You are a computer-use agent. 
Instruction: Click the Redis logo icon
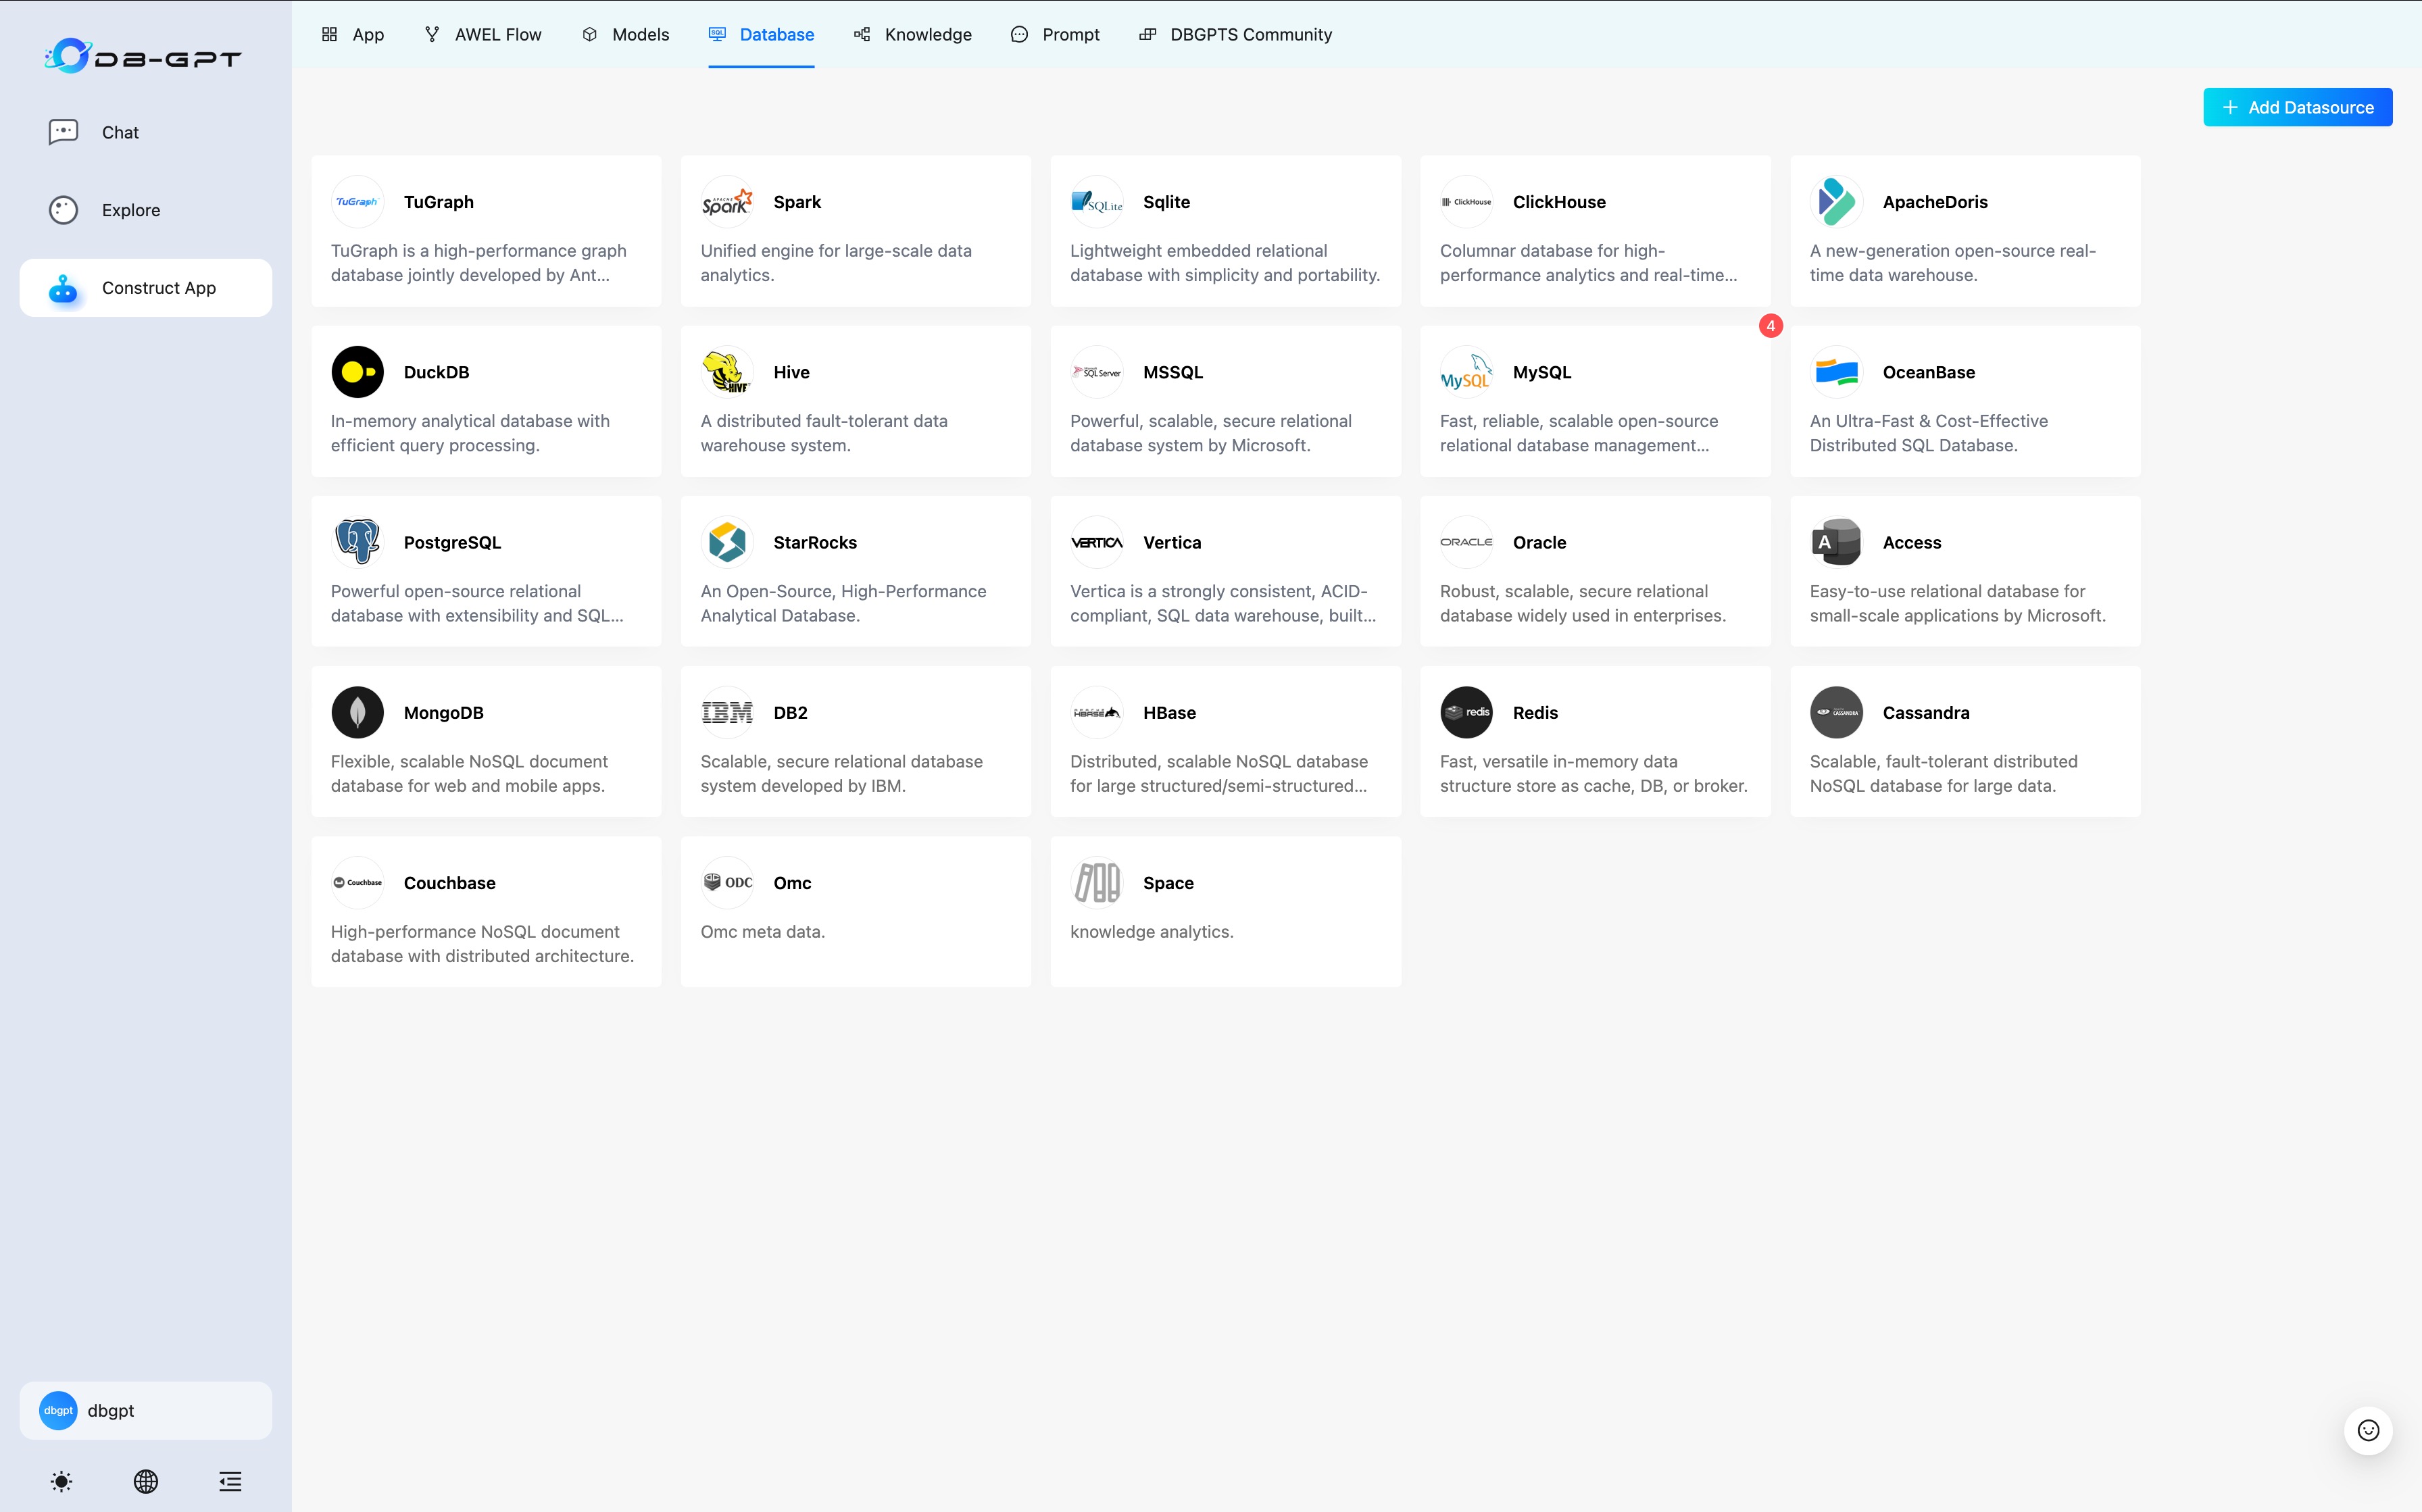tap(1466, 712)
